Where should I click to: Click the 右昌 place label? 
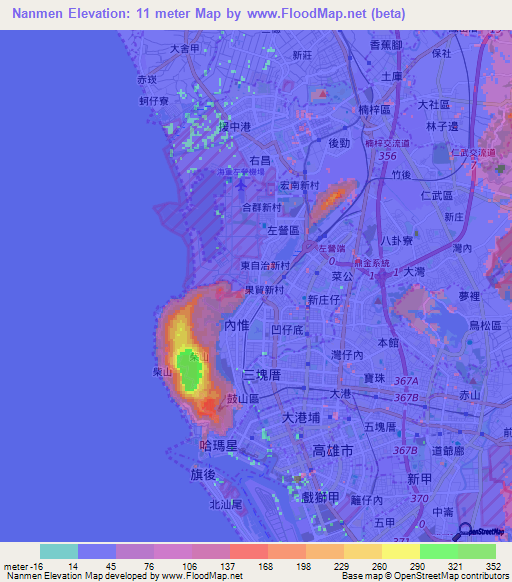[x=260, y=161]
